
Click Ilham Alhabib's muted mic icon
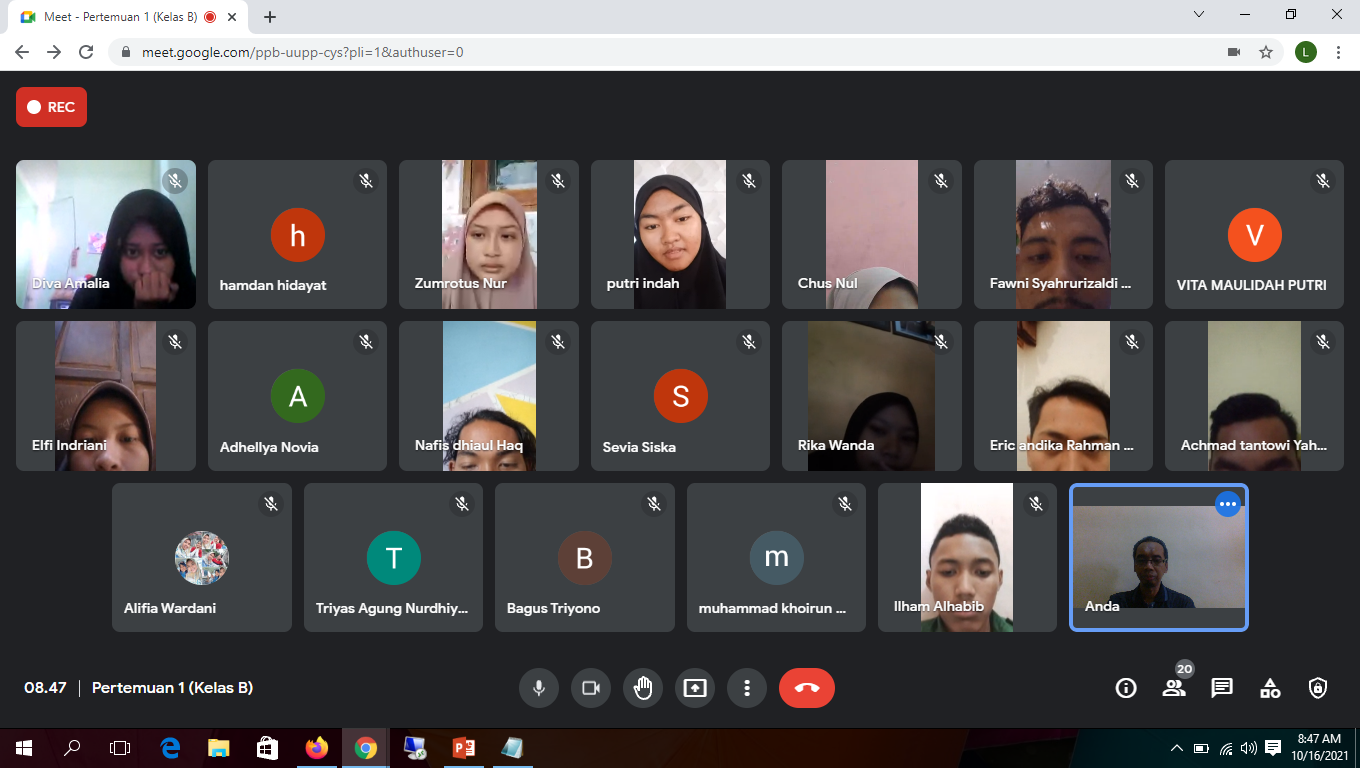(1036, 504)
